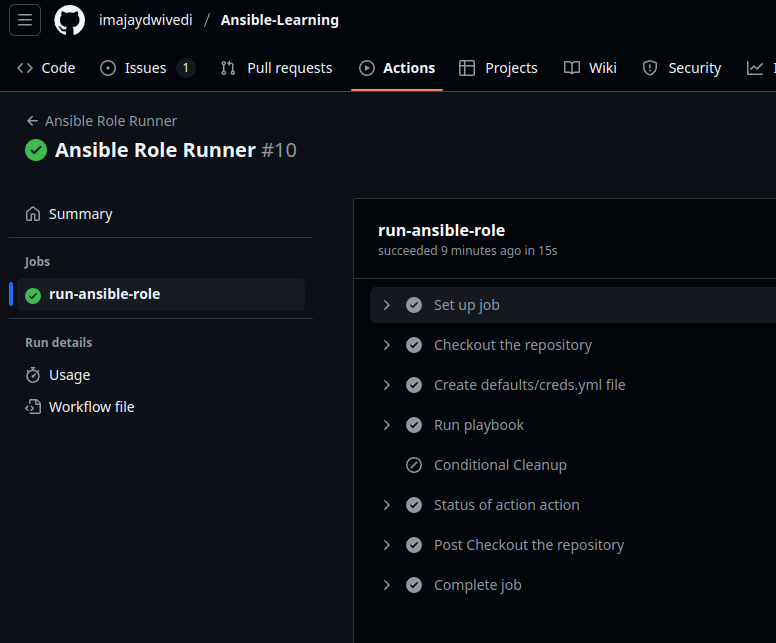Switch to the Issues tab
The height and width of the screenshot is (643, 776).
click(147, 68)
